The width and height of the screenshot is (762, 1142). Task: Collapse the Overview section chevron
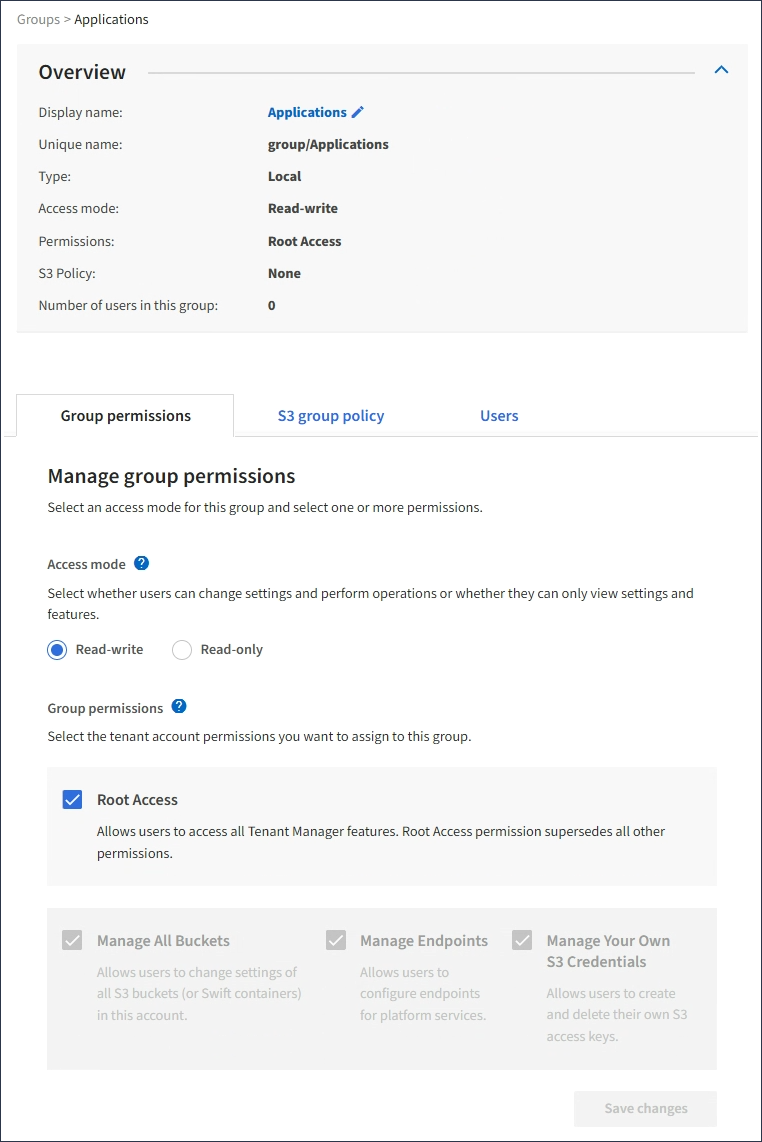pyautogui.click(x=721, y=71)
